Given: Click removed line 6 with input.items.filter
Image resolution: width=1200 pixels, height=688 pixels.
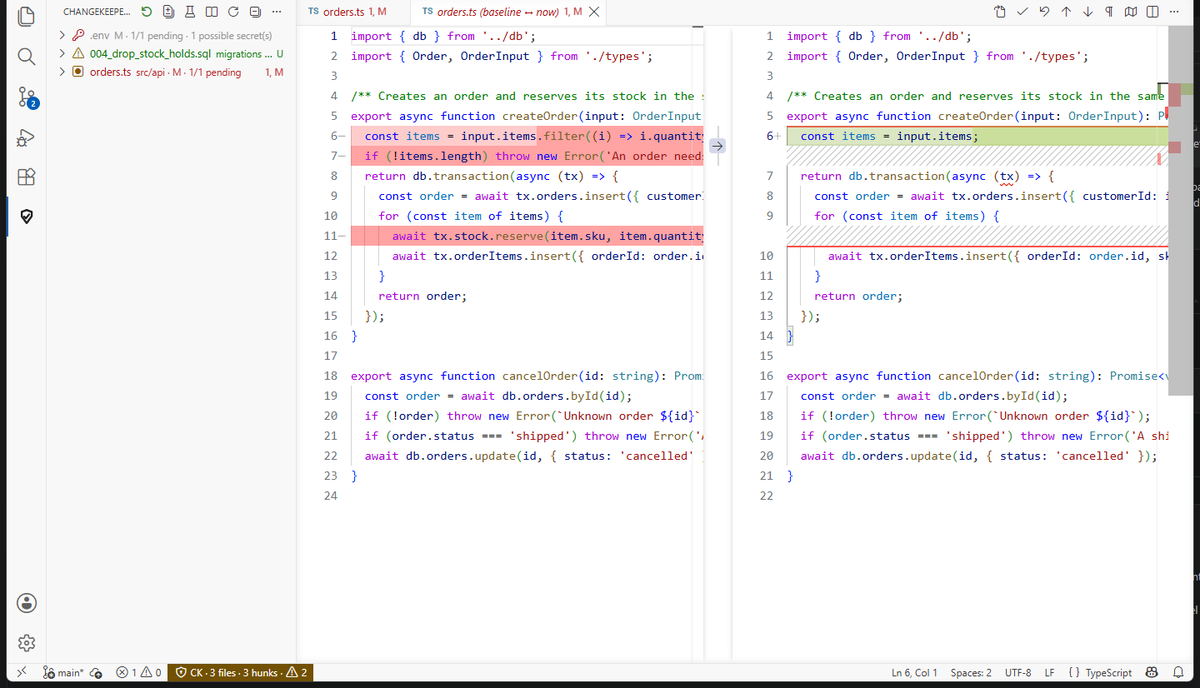Looking at the screenshot, I should (528, 136).
